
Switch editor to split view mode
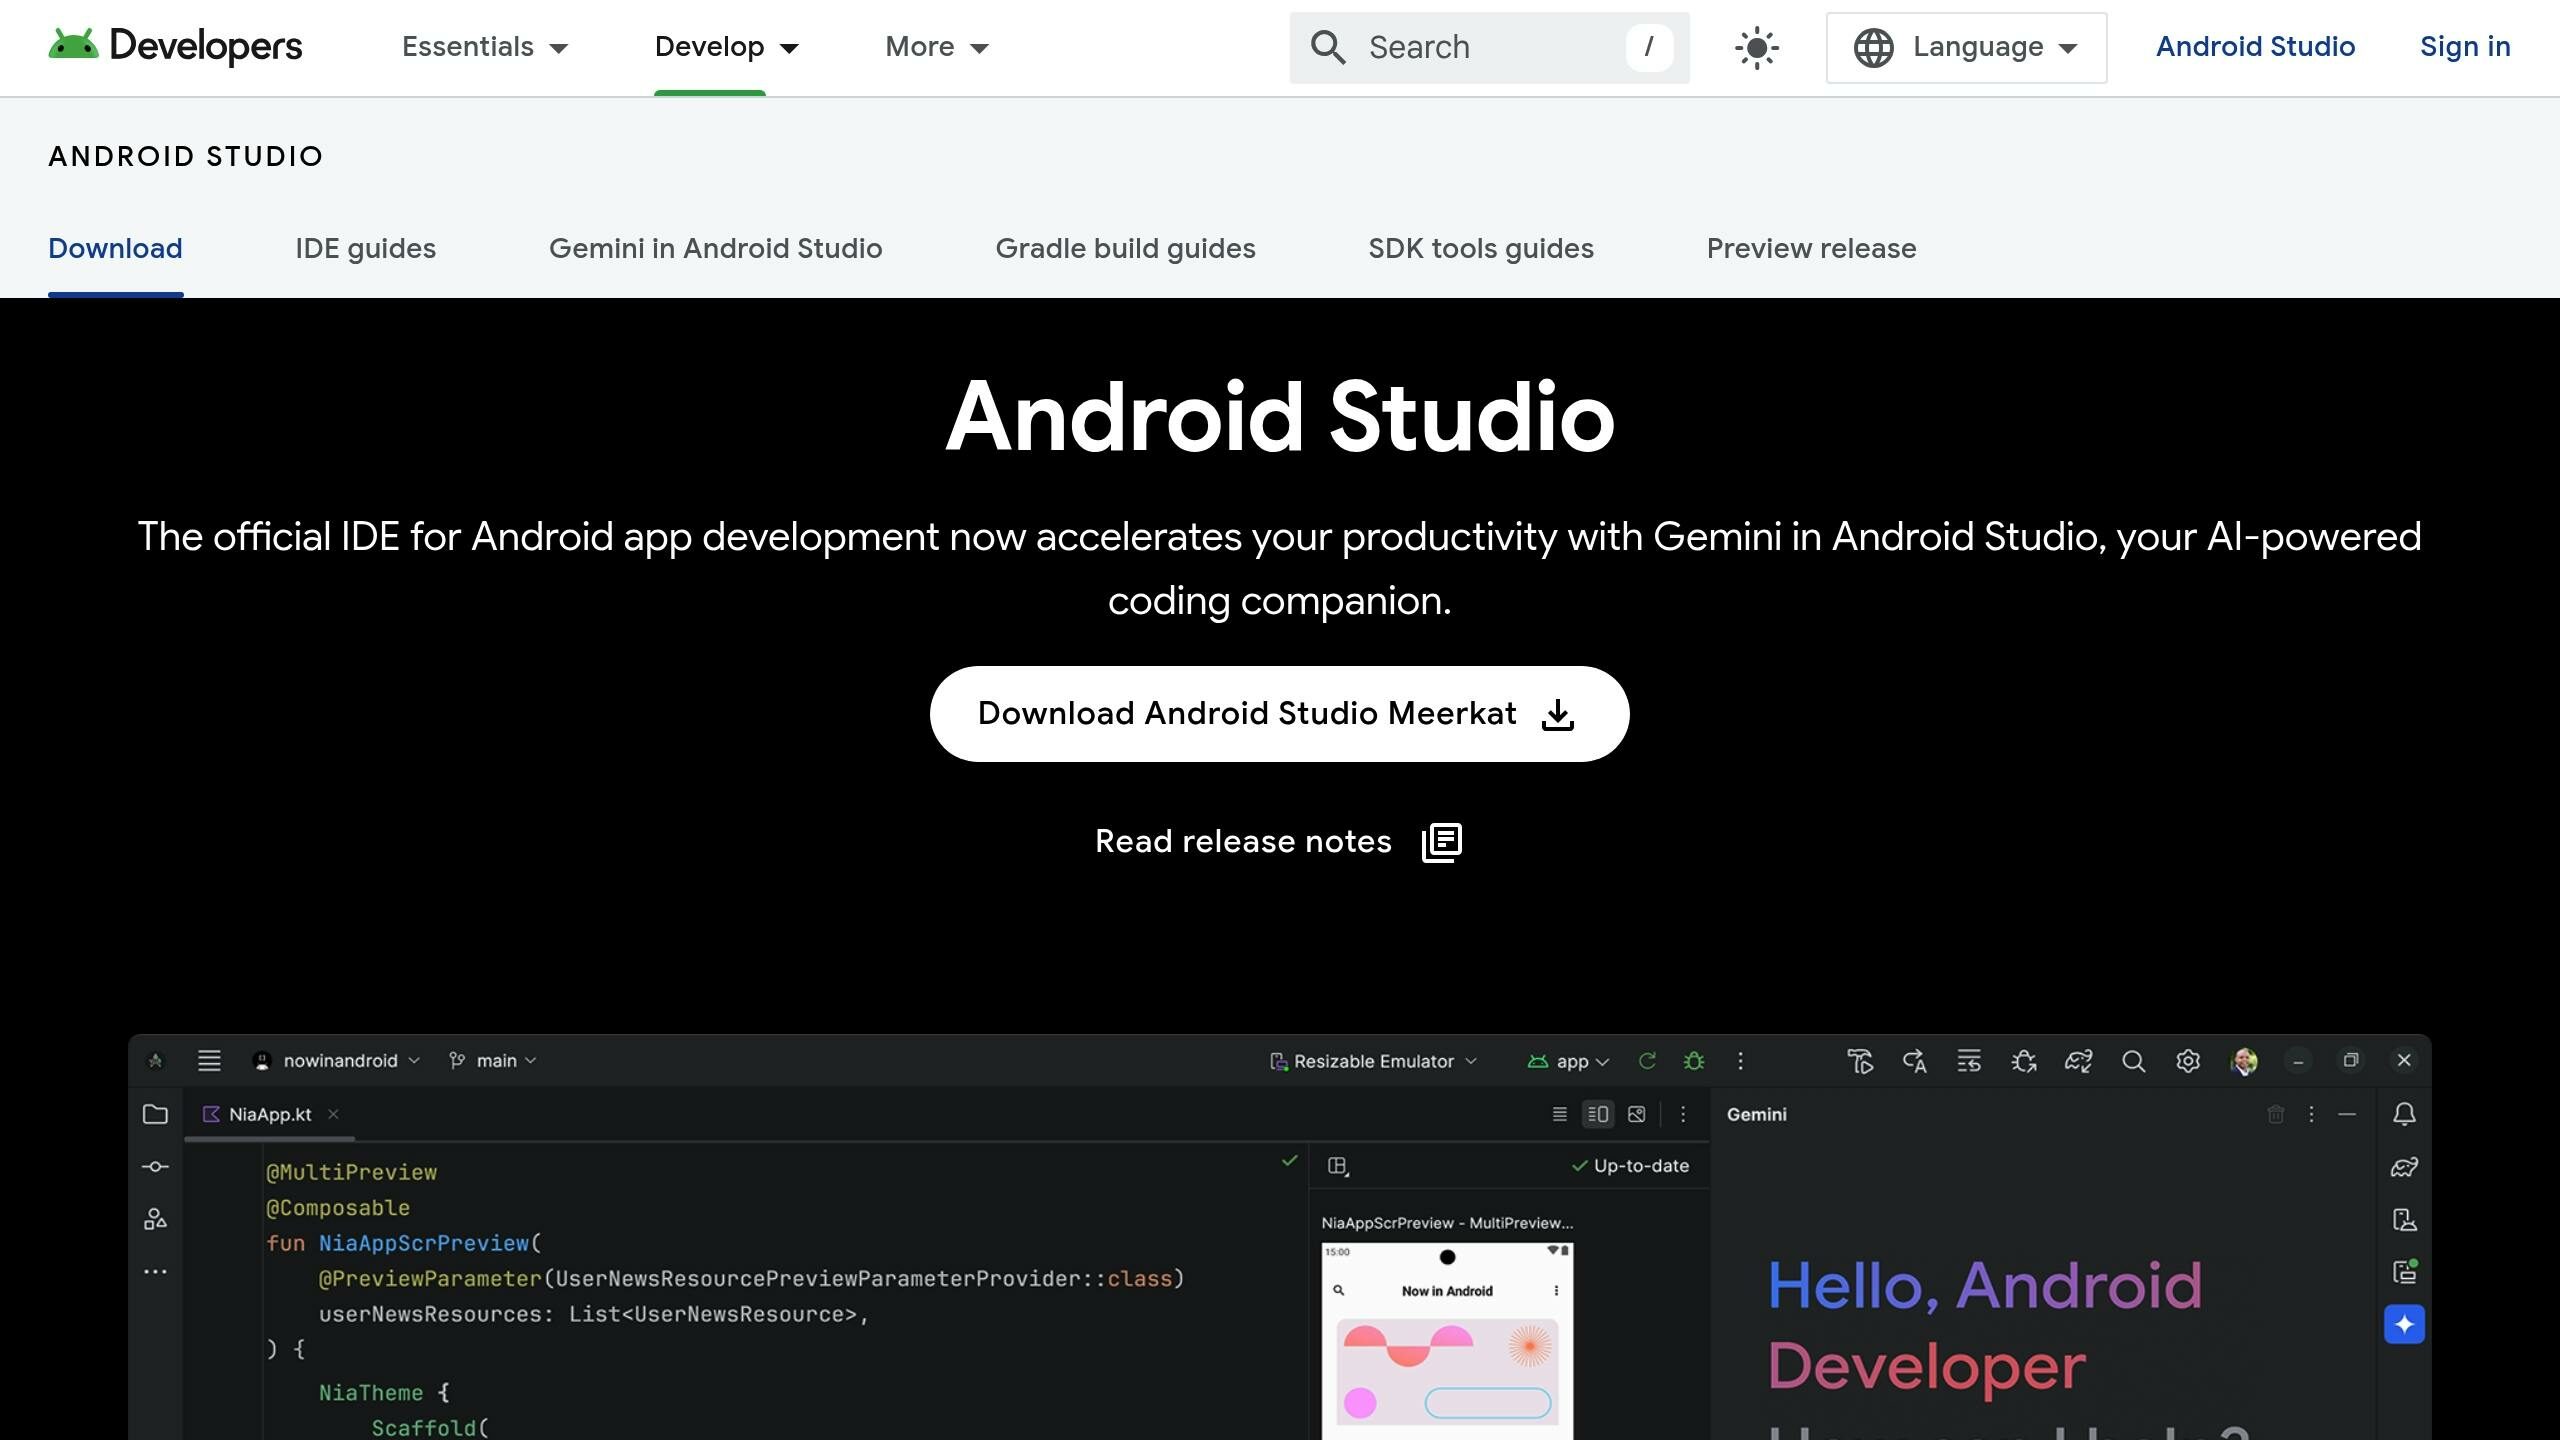point(1598,1114)
